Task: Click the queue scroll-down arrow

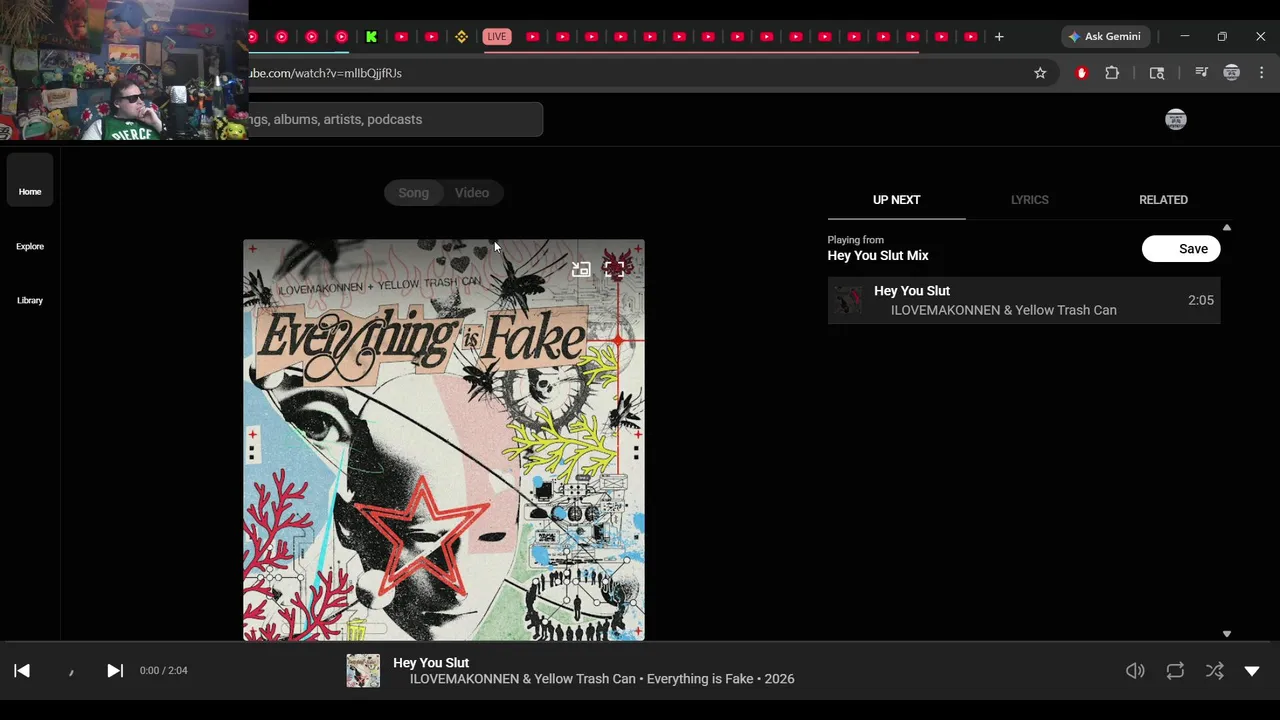Action: click(1227, 634)
